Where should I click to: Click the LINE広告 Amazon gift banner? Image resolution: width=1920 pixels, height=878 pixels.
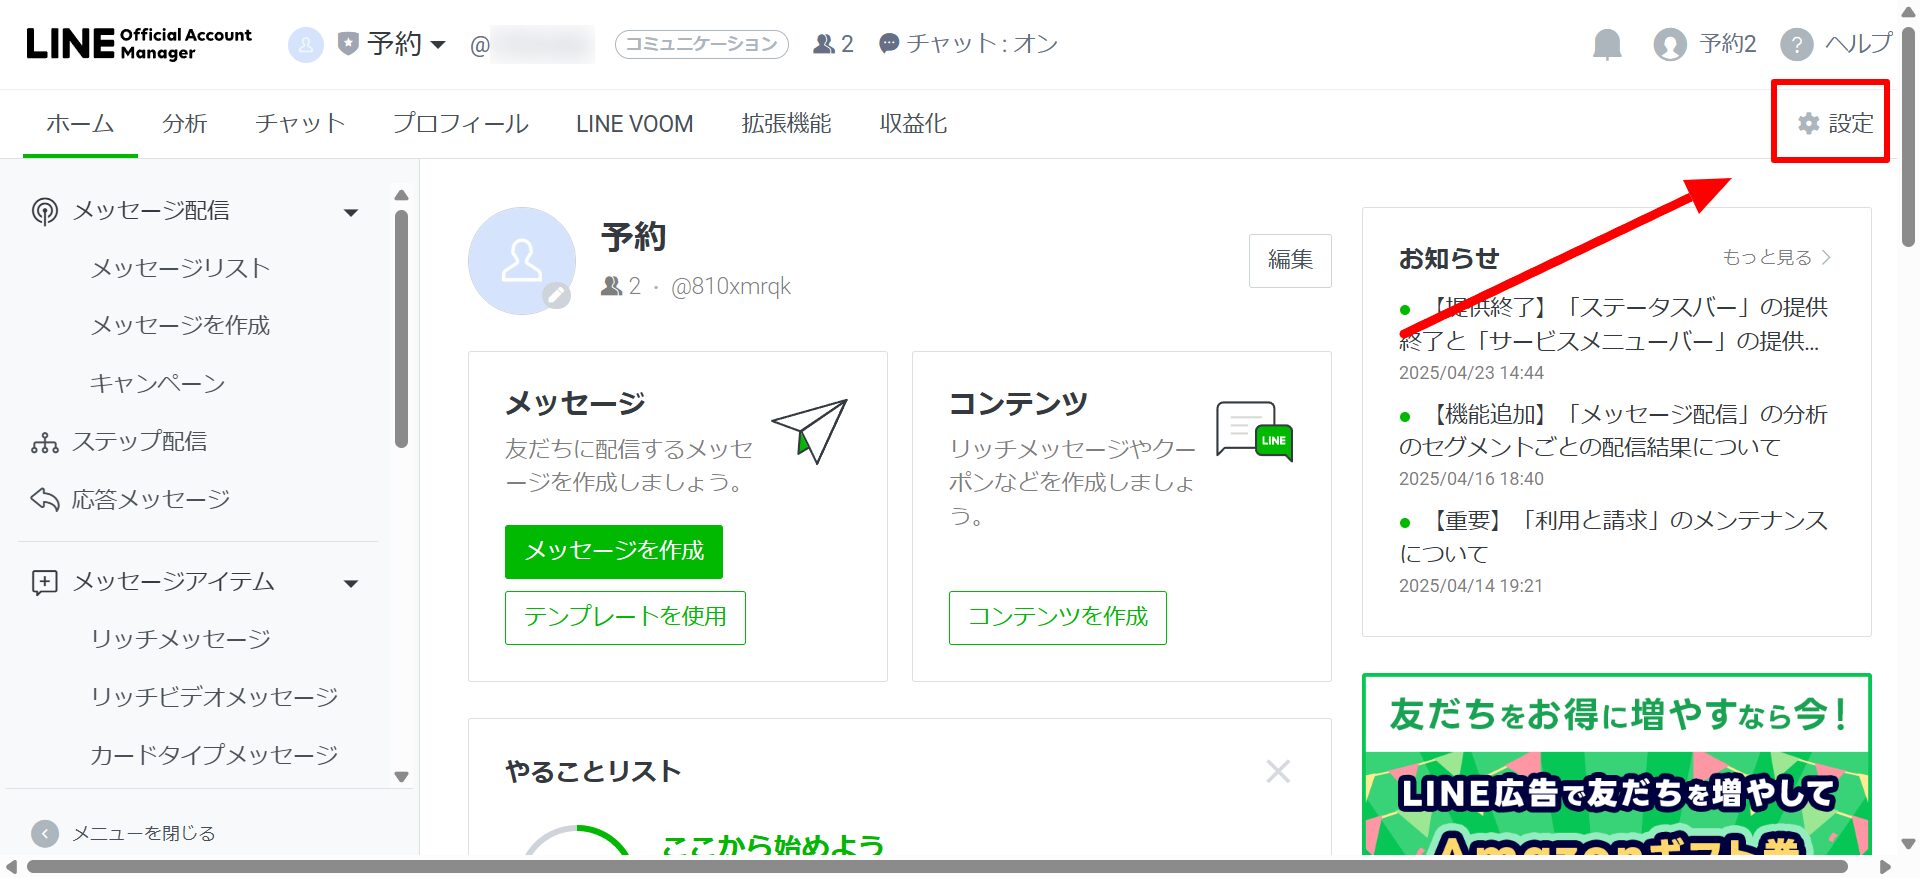coord(1616,765)
